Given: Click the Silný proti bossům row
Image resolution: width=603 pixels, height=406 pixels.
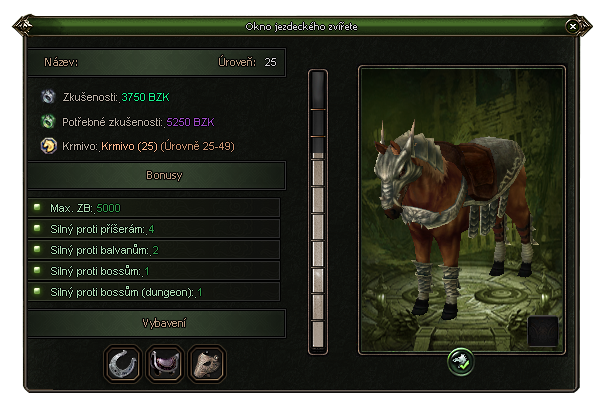Looking at the screenshot, I should 154,271.
